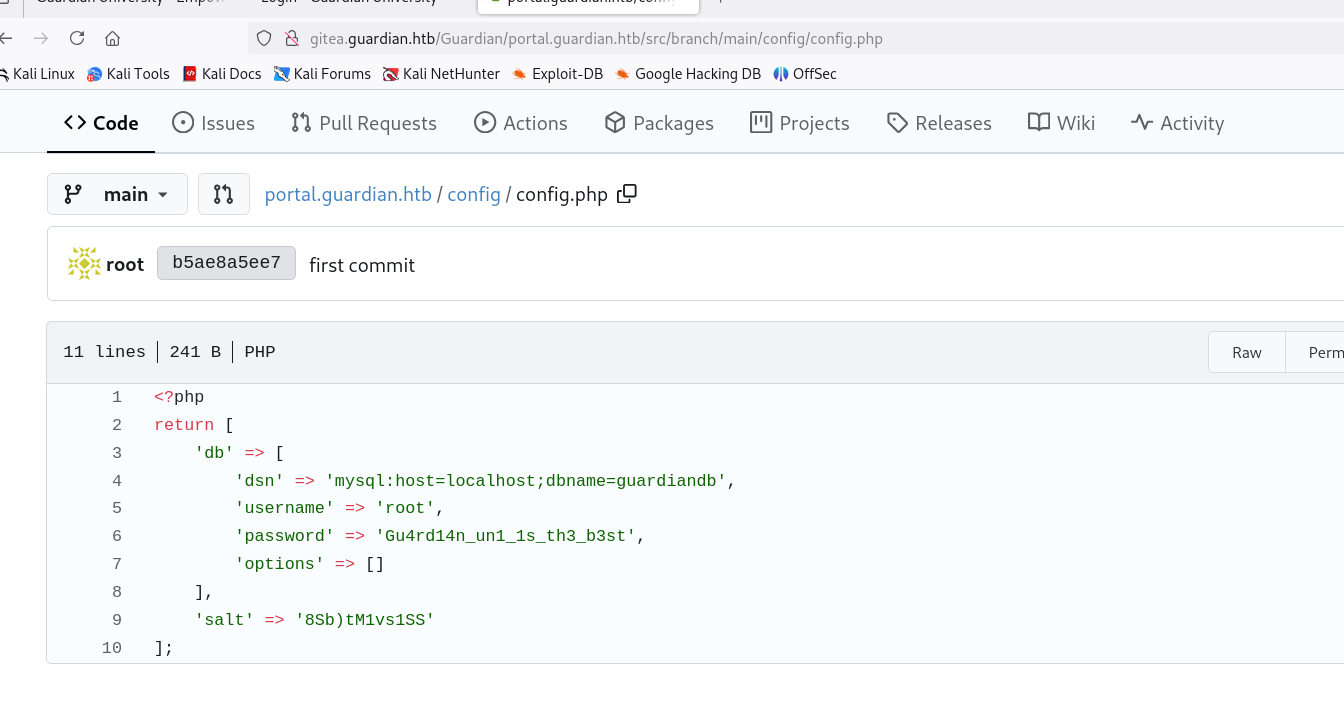This screenshot has width=1344, height=703.
Task: Open the 'first commit' message link
Action: pos(362,265)
